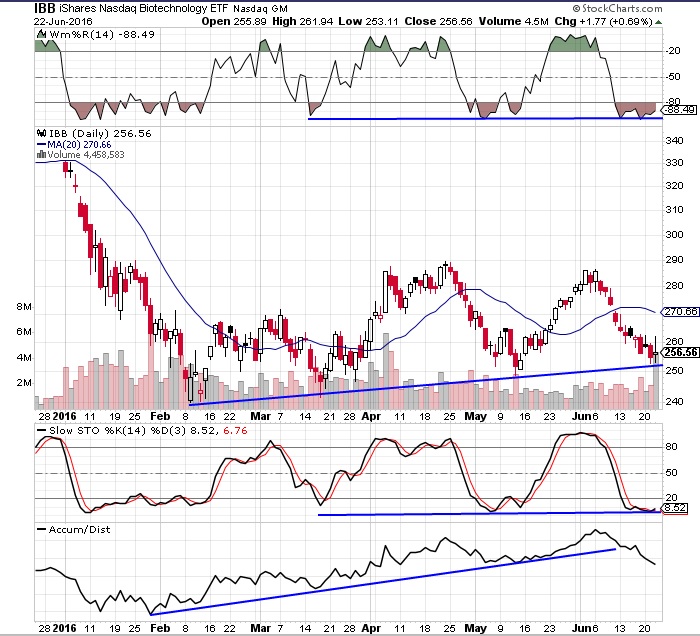Click May on the date axis under price panel

coord(475,416)
